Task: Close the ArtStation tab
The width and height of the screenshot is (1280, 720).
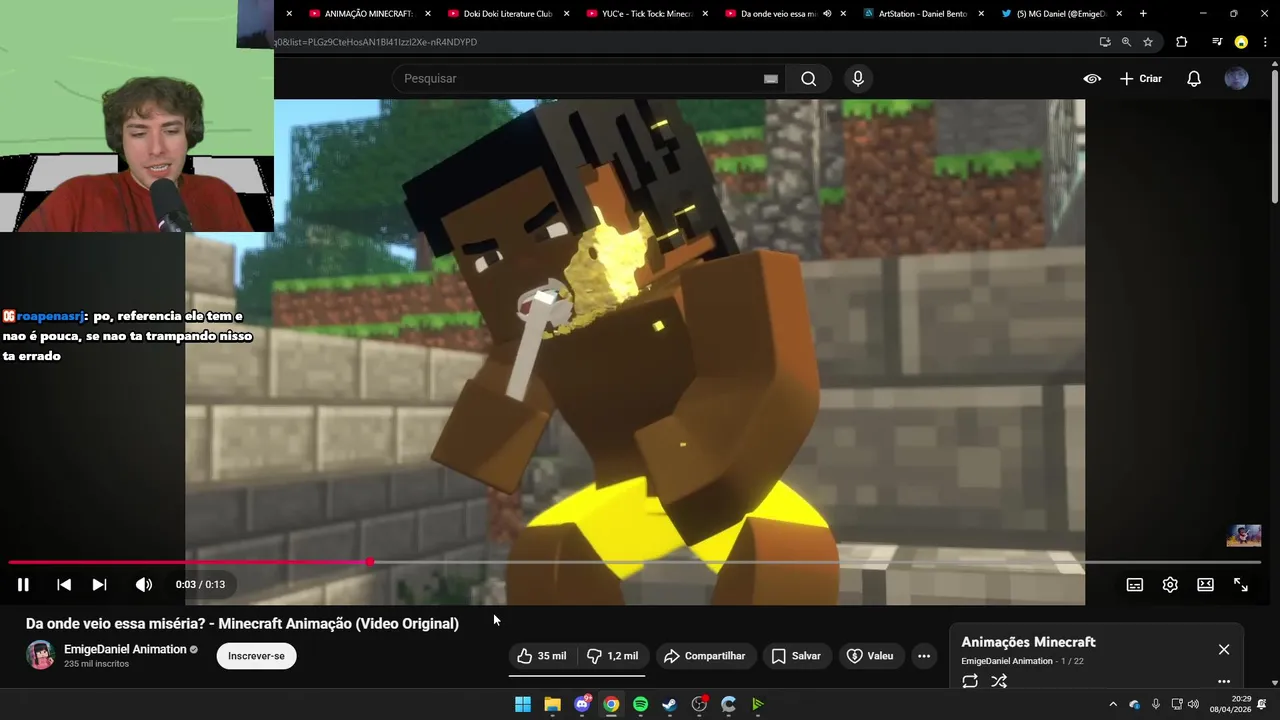Action: (981, 14)
